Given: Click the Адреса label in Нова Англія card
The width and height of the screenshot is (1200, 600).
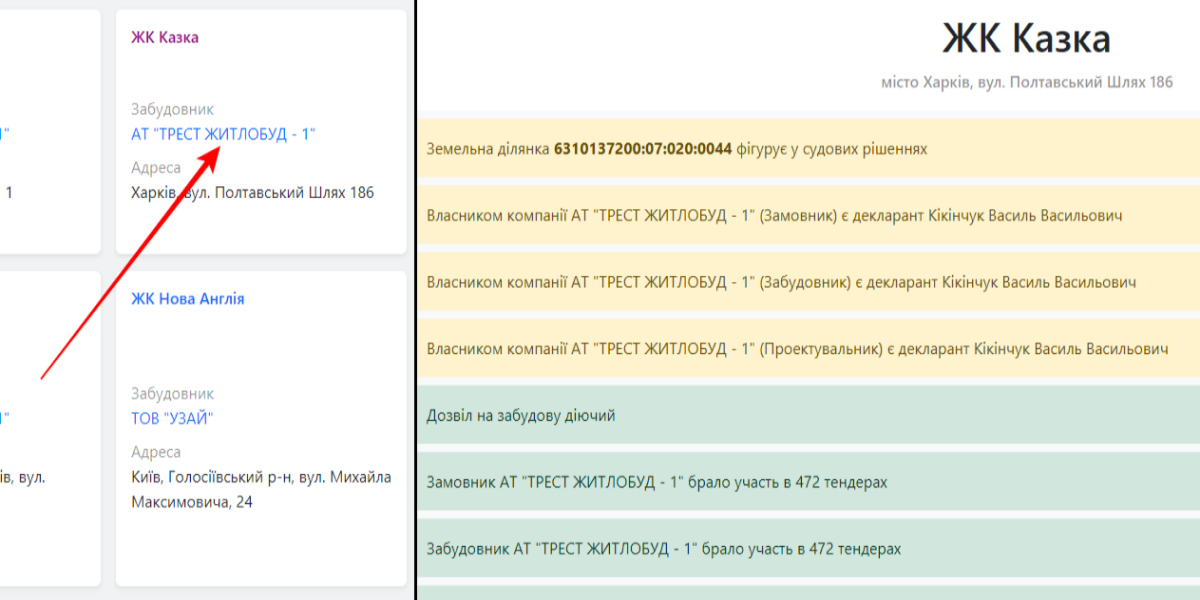Looking at the screenshot, I should 156,452.
